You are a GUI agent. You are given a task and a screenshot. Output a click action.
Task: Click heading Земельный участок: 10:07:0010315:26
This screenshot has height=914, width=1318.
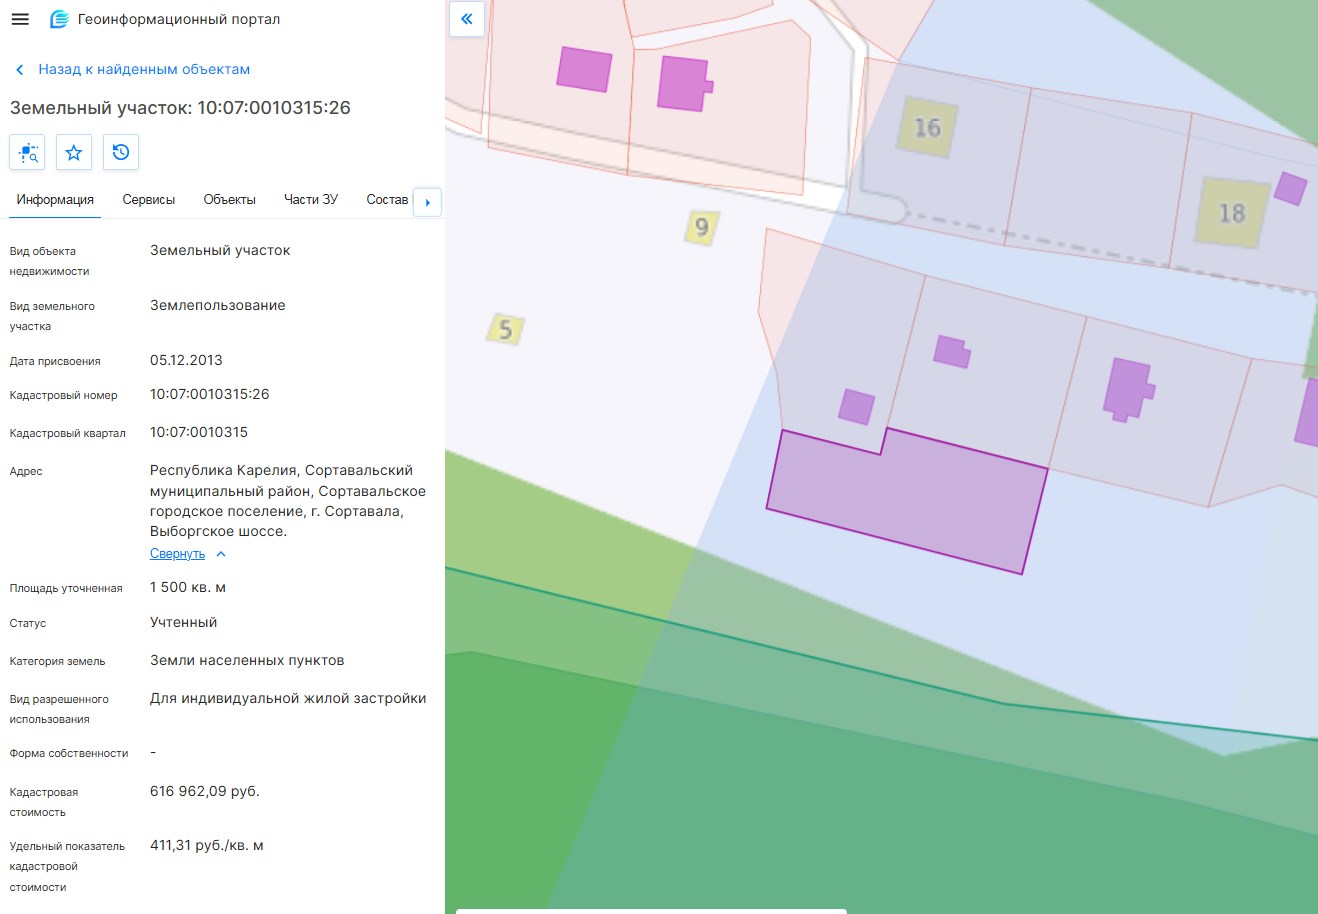pyautogui.click(x=180, y=108)
